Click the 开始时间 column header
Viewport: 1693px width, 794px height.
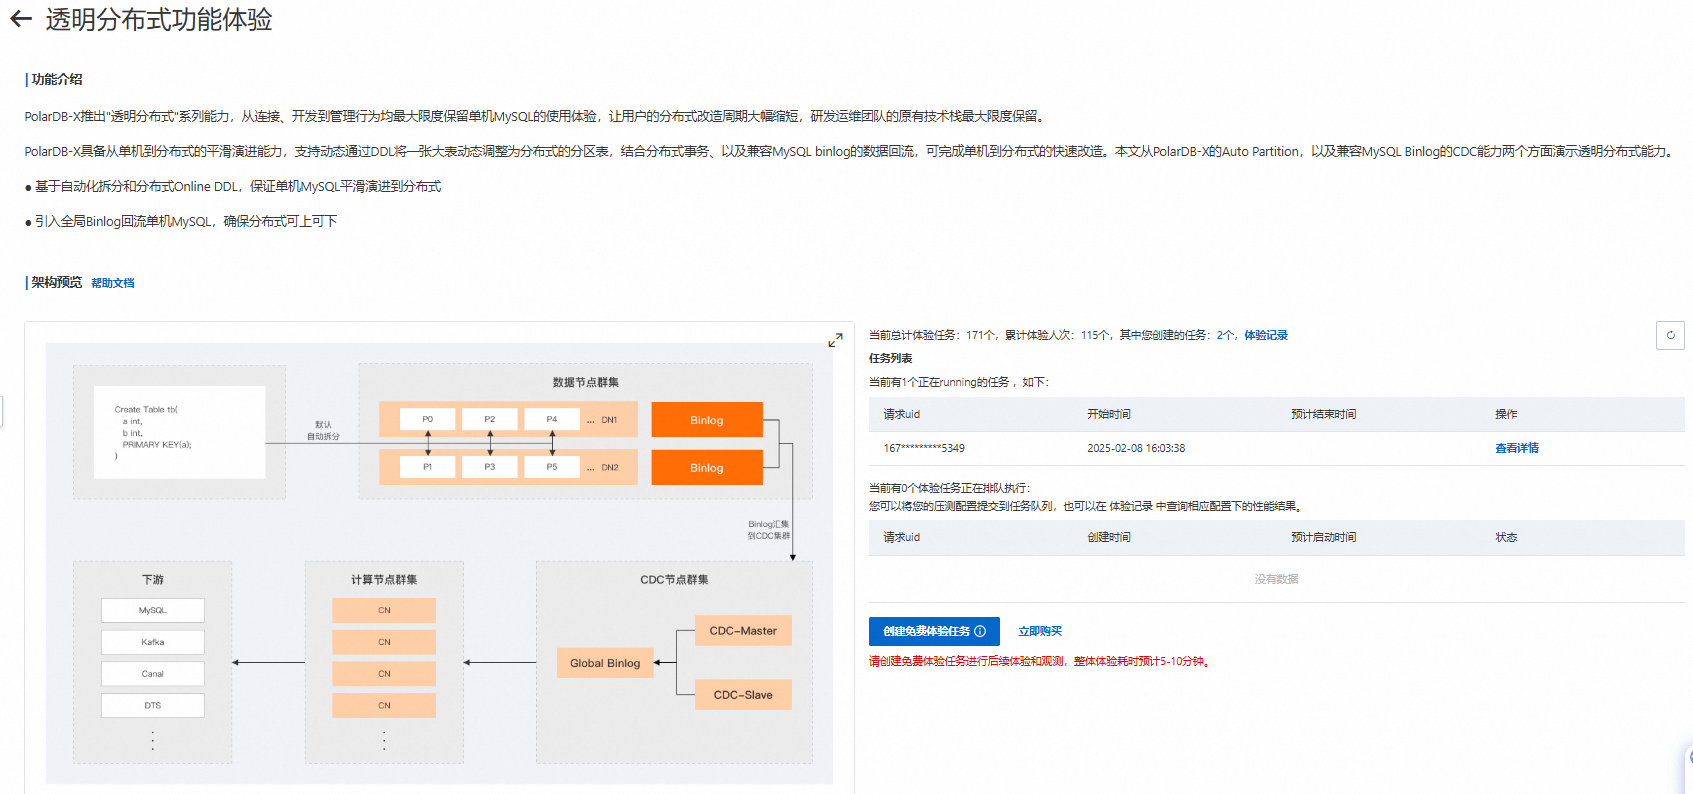(1109, 414)
